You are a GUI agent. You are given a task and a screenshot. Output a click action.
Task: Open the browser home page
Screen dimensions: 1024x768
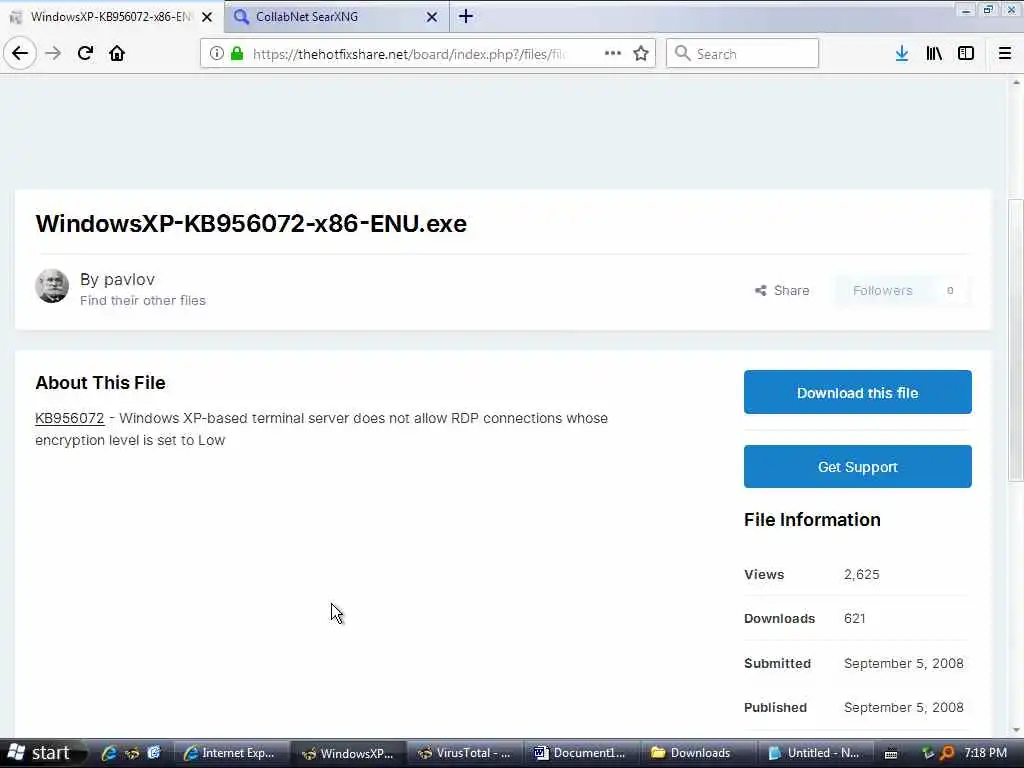[x=117, y=54]
